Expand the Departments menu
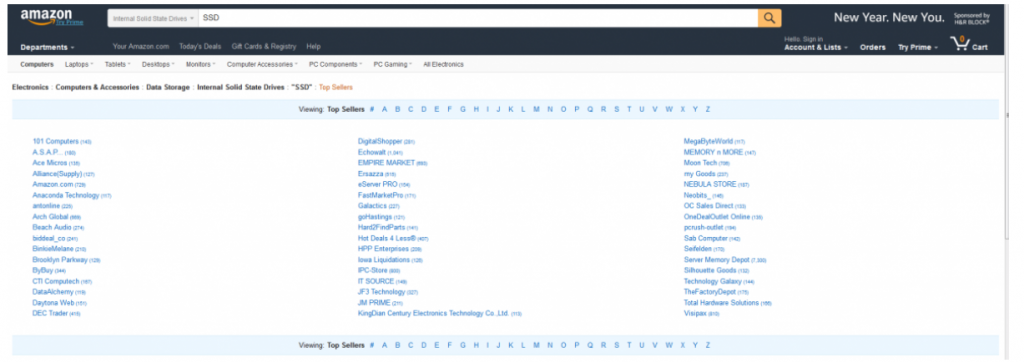This screenshot has width=1024, height=363. click(x=47, y=47)
